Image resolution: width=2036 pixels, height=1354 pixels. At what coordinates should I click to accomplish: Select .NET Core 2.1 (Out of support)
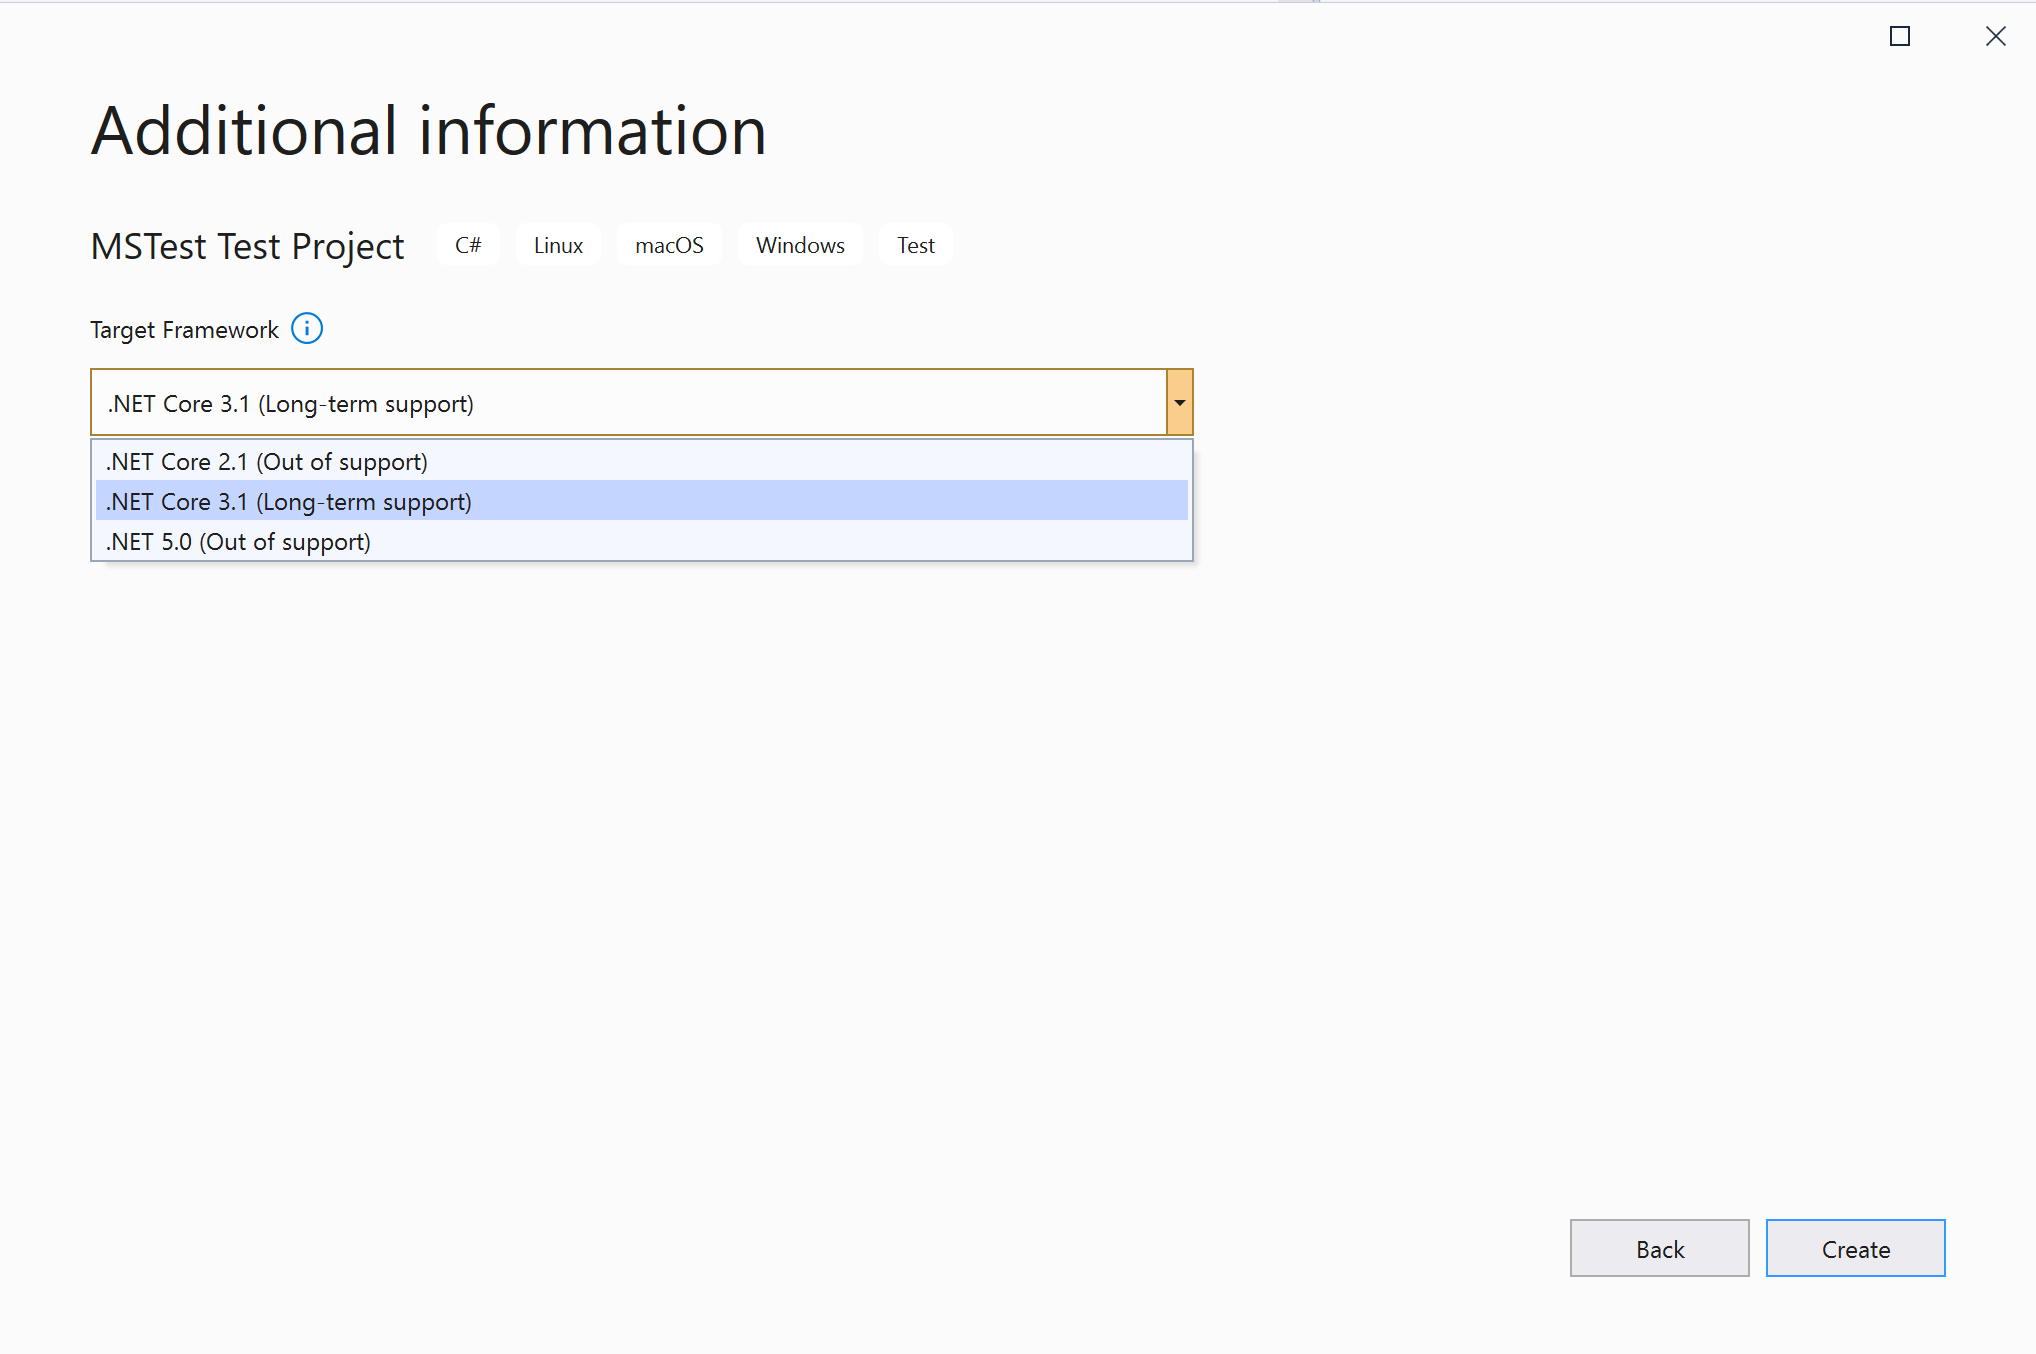[x=267, y=462]
